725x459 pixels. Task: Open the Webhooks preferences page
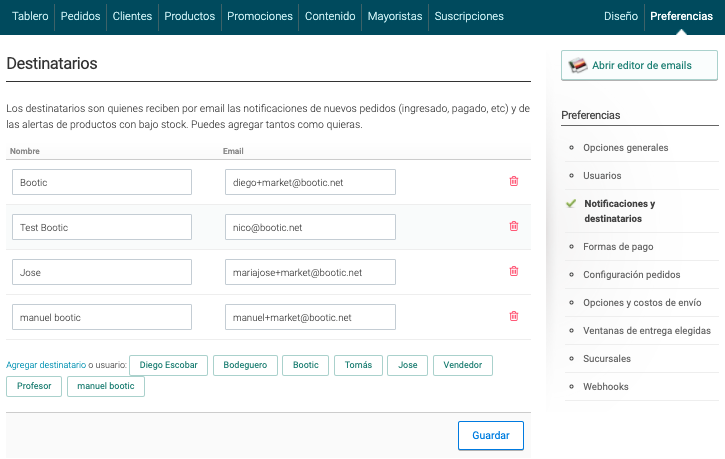pos(606,387)
